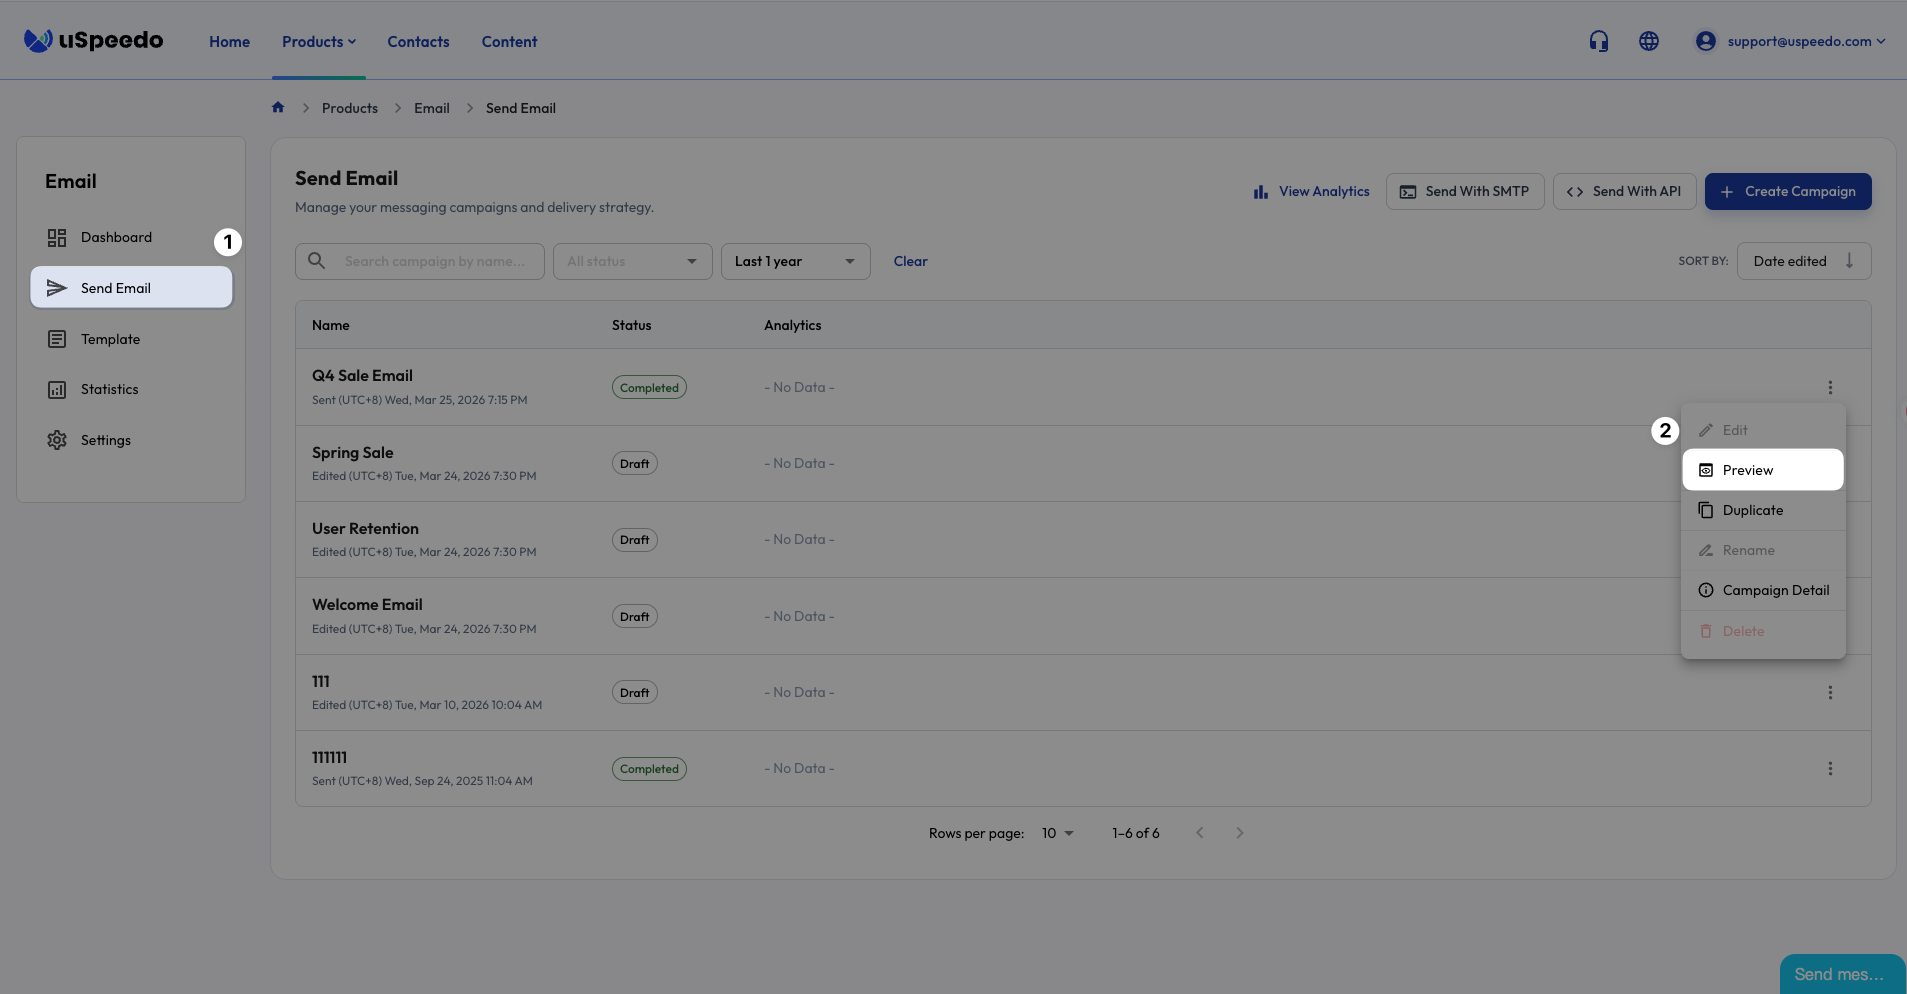The width and height of the screenshot is (1907, 994).
Task: Open Template section in sidebar
Action: (110, 340)
